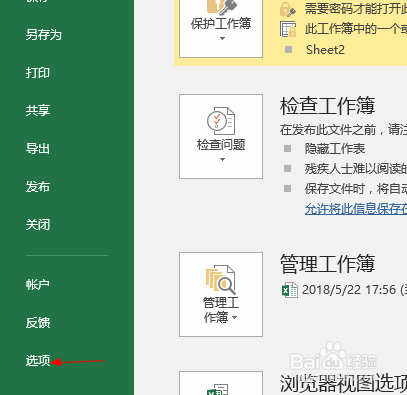Click the 浏览器视图选项 Excel icon button
Viewport: 407px width, 395px height.
[221, 383]
